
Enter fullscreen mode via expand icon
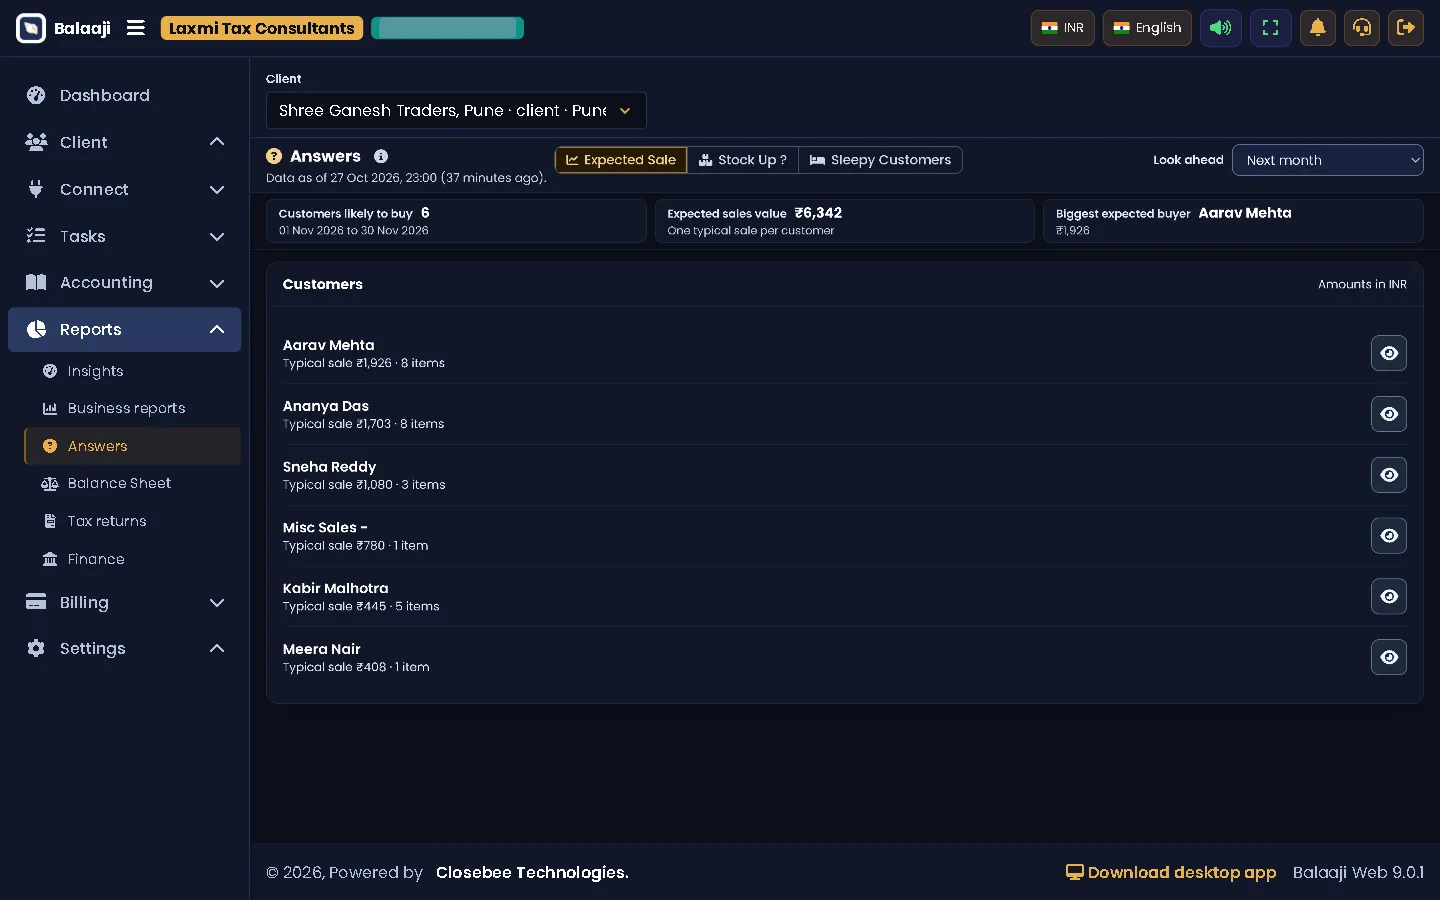tap(1271, 28)
